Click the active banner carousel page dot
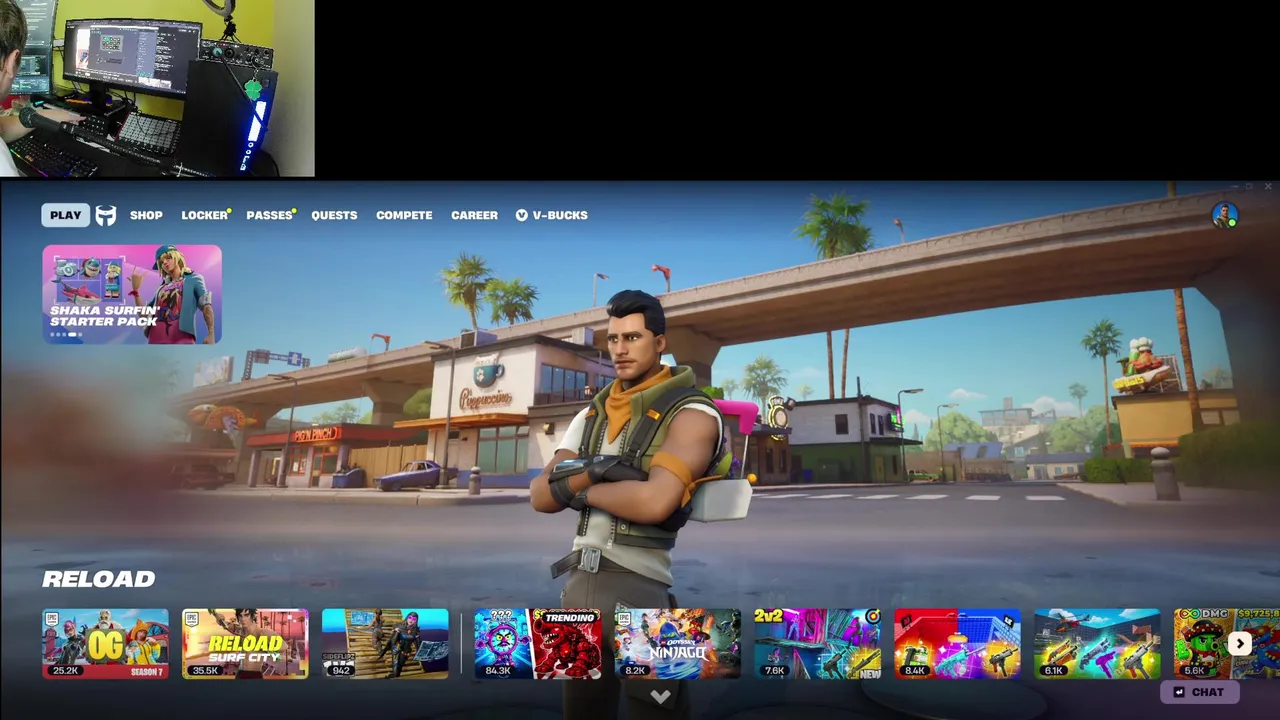Image resolution: width=1280 pixels, height=720 pixels. 72,335
